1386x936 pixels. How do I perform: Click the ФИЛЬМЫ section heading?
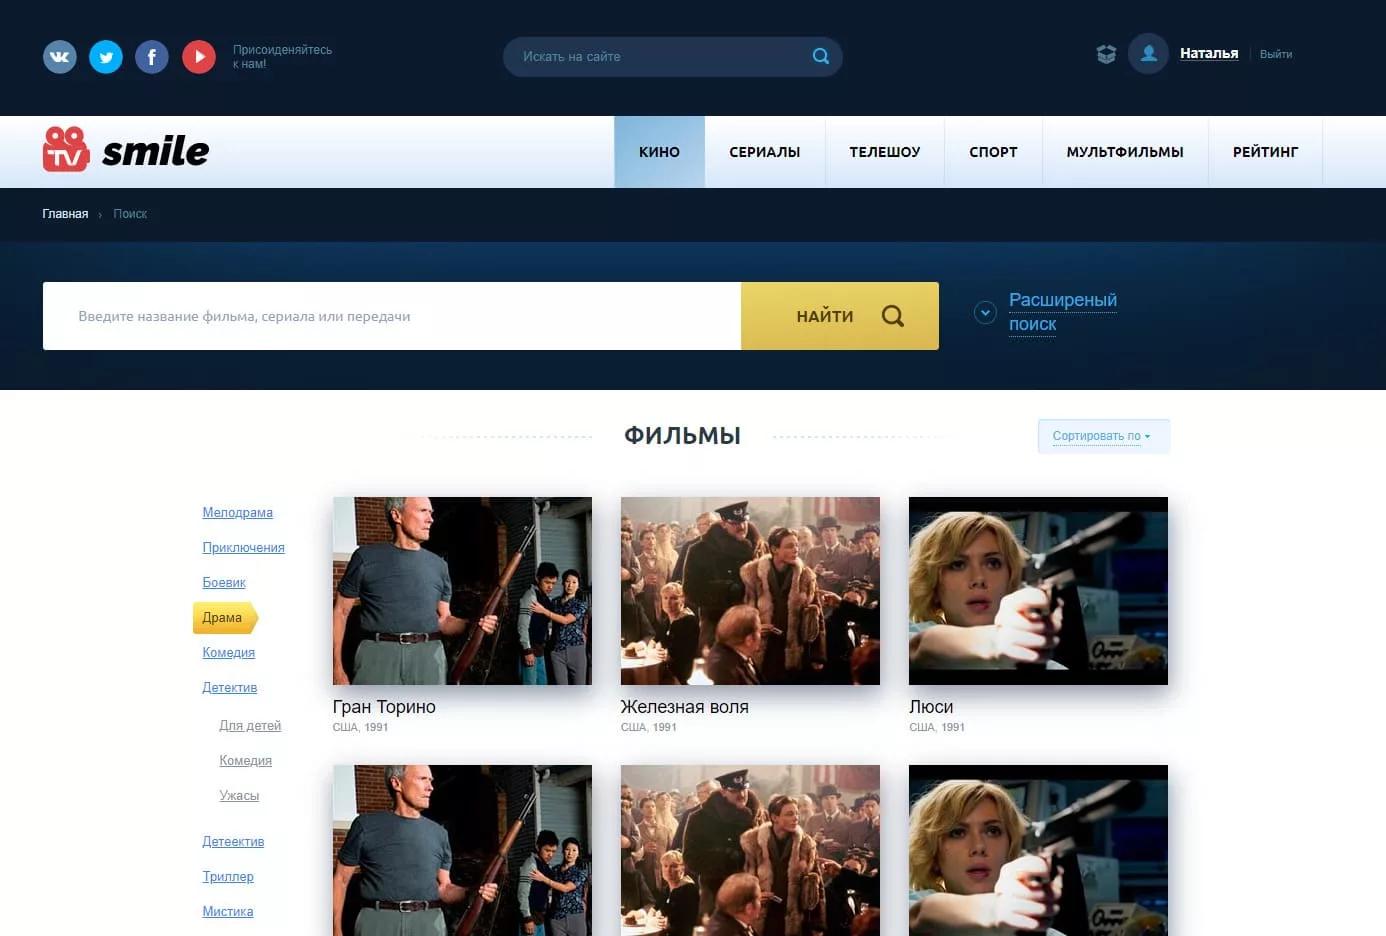682,436
